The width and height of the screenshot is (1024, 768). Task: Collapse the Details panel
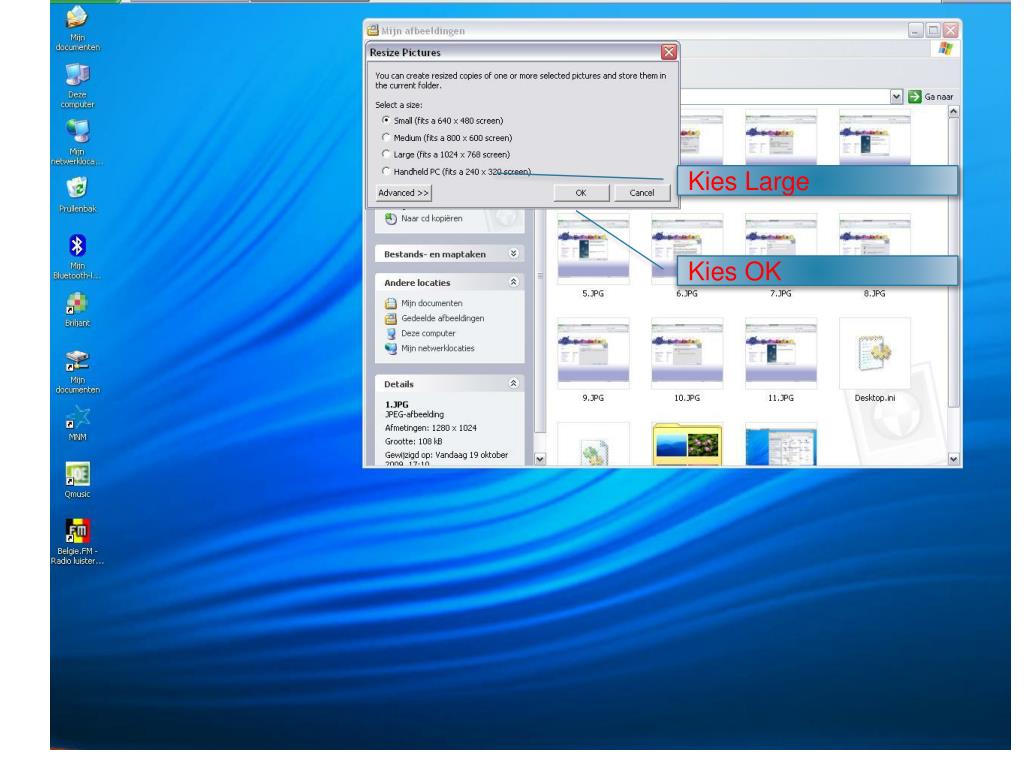[513, 383]
